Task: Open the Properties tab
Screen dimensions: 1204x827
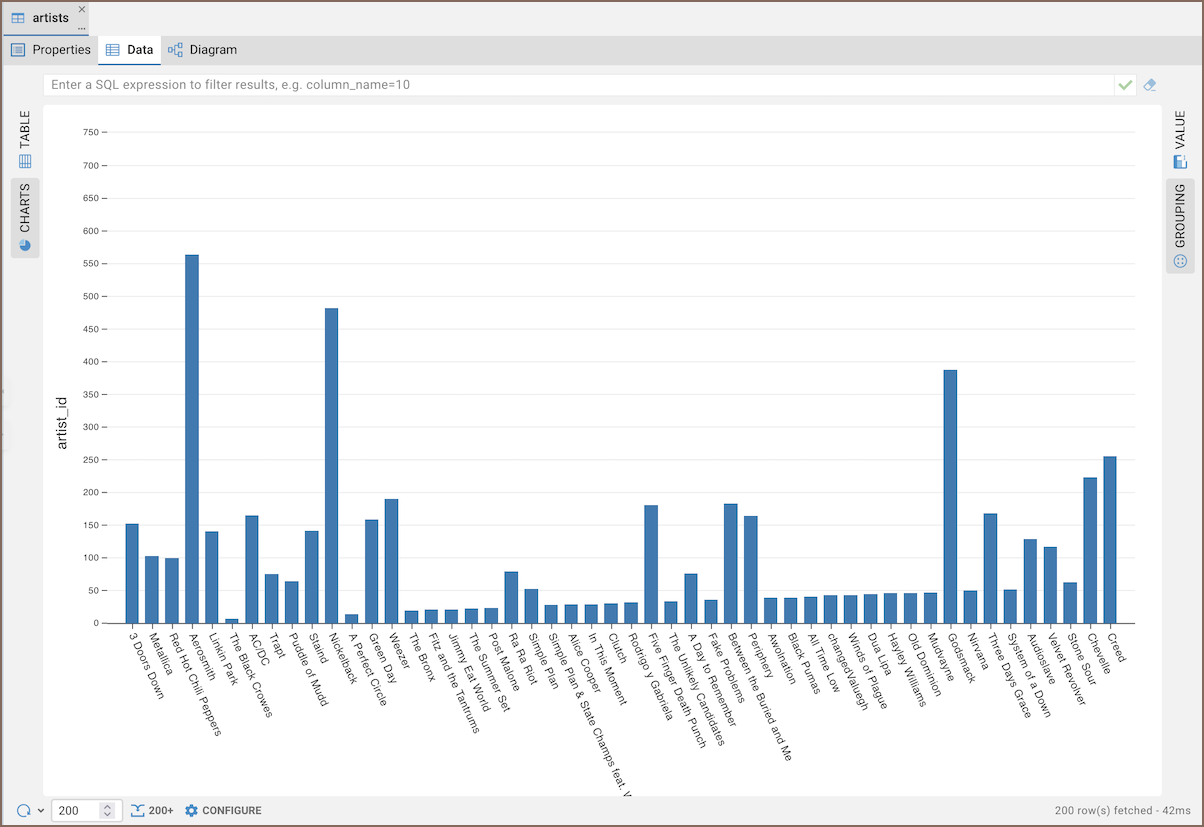Action: pyautogui.click(x=61, y=50)
